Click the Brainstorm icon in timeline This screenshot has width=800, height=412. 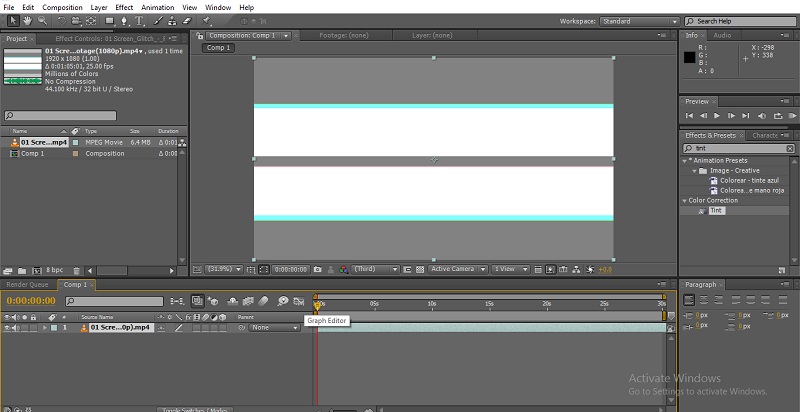283,301
